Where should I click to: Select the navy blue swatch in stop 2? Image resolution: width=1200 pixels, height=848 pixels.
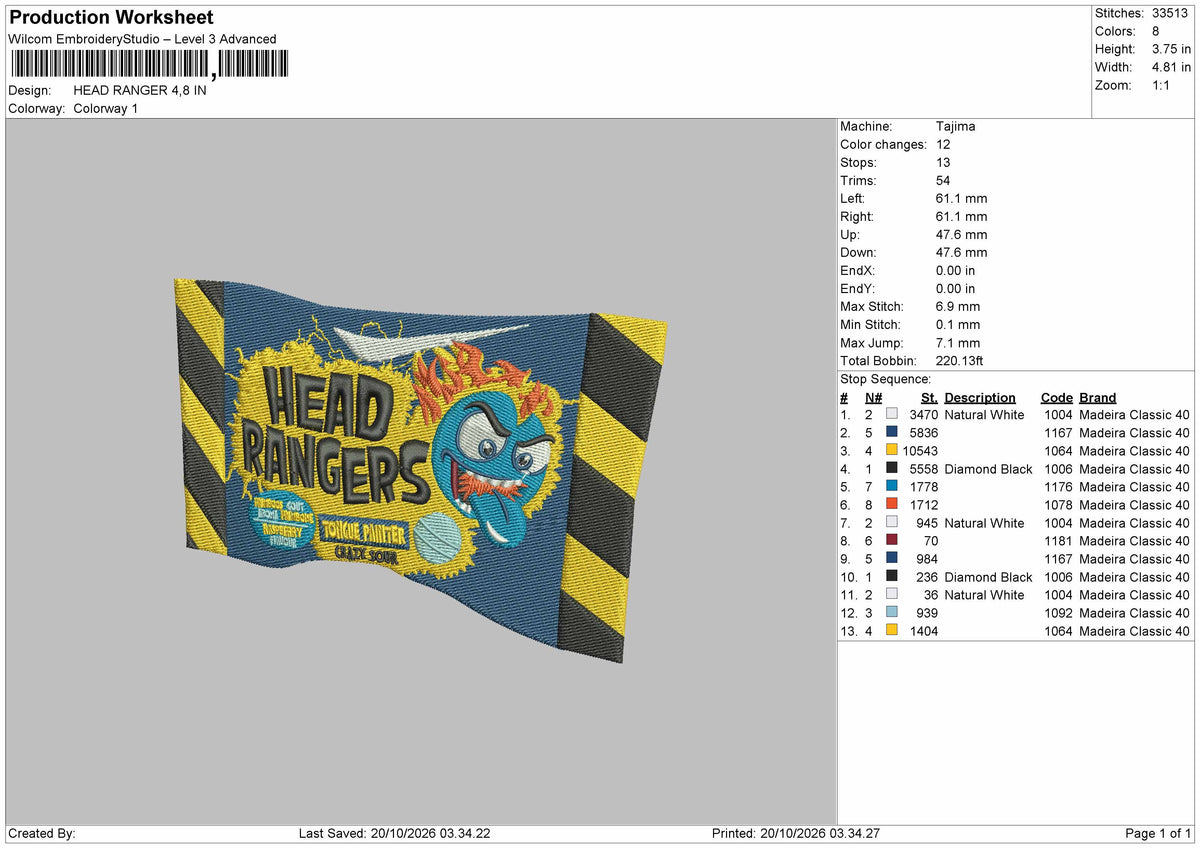pos(891,432)
